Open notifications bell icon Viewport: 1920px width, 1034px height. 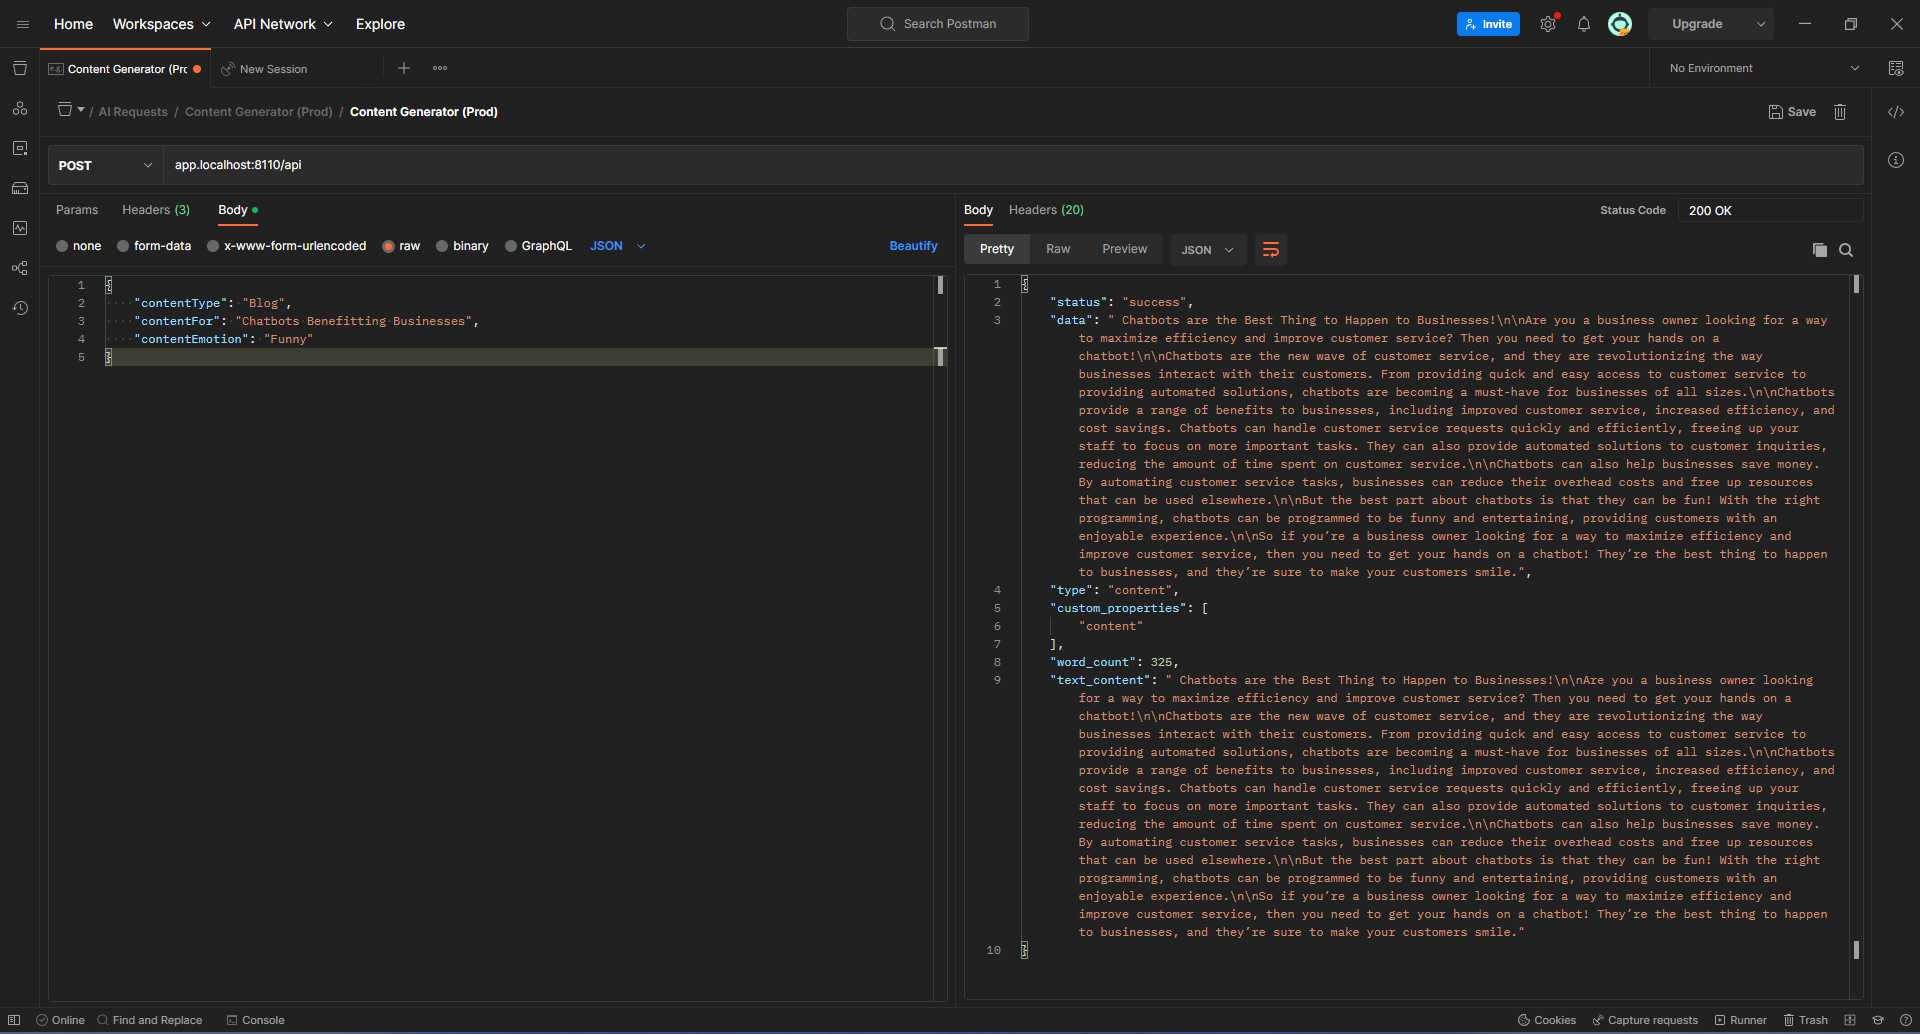(1584, 24)
